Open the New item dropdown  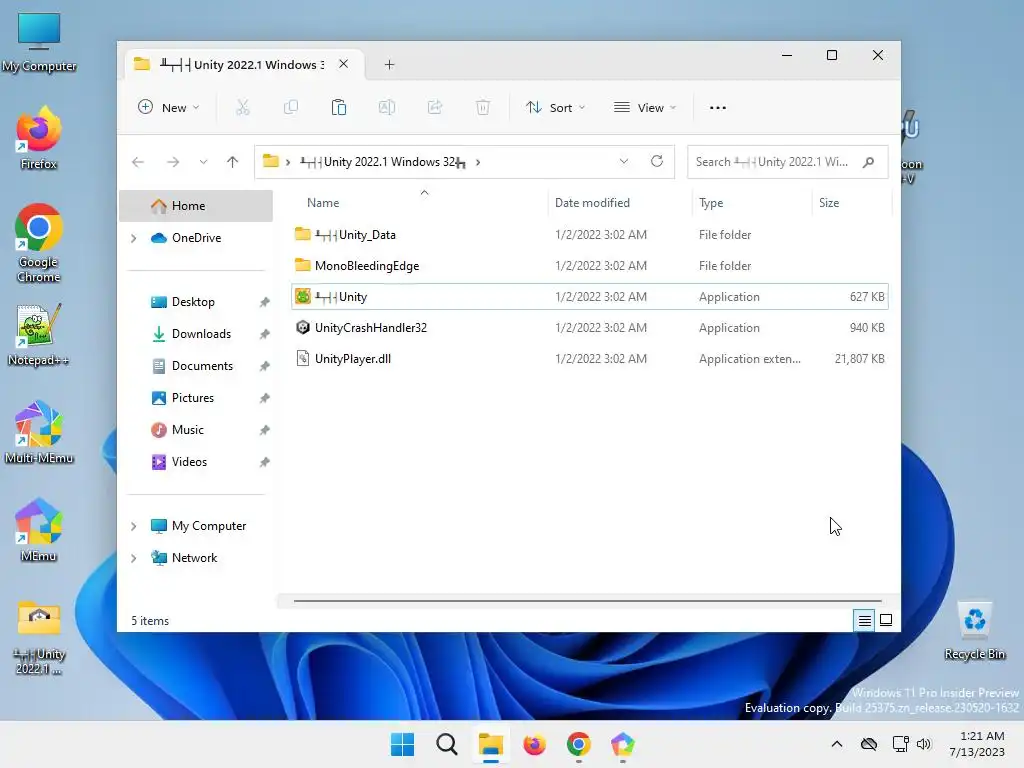click(168, 108)
